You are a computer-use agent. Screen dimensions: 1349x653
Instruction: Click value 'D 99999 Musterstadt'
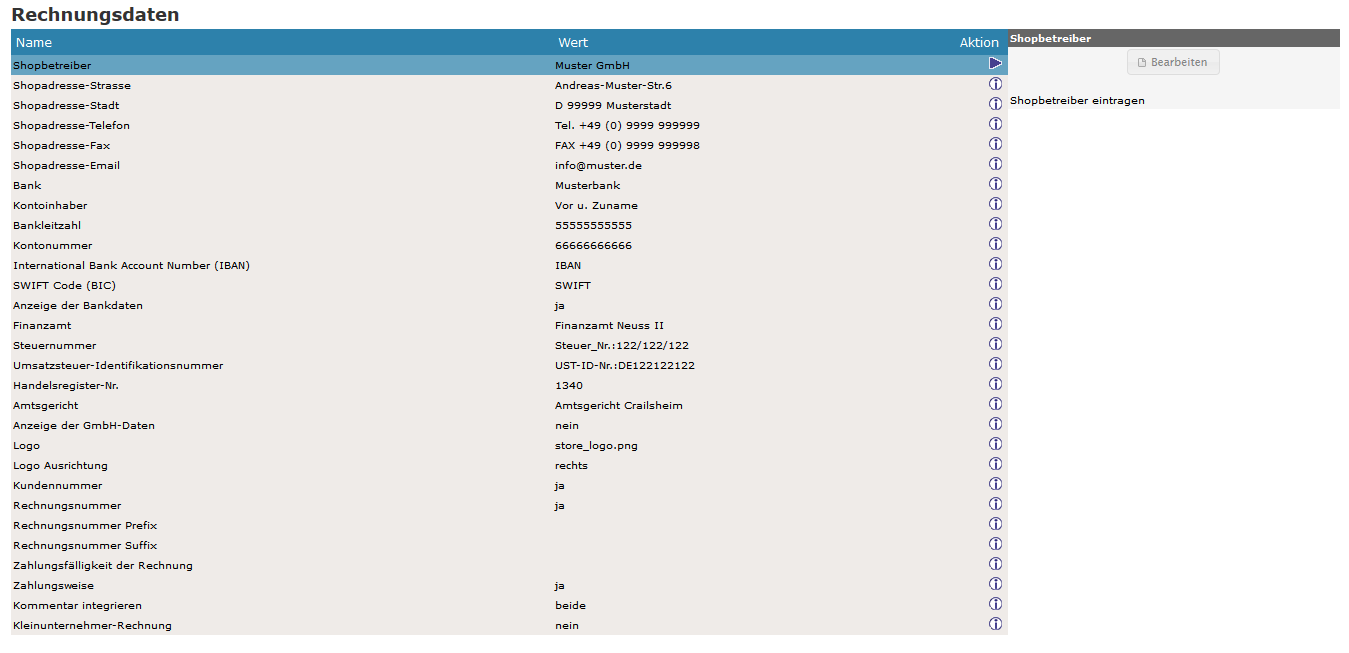tap(613, 105)
